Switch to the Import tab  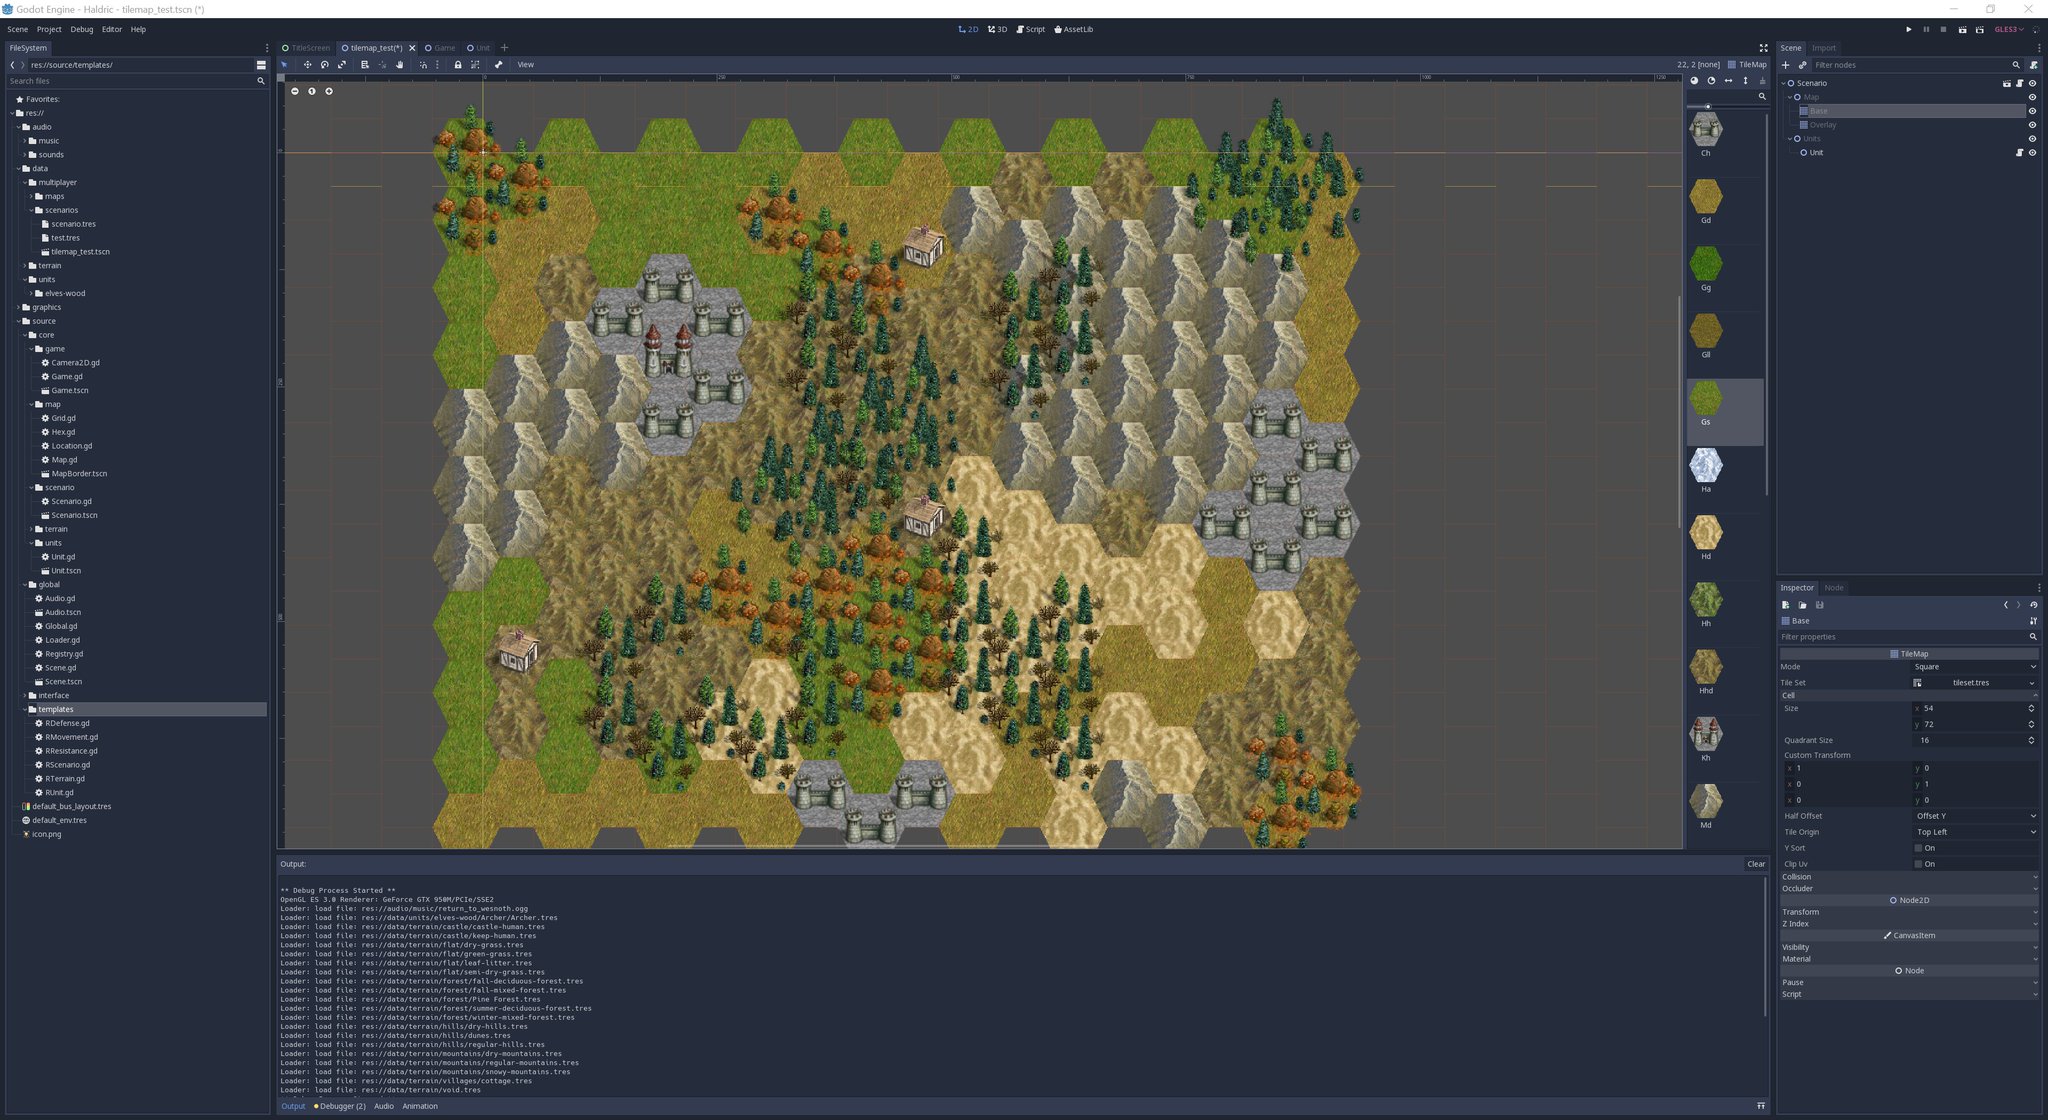click(x=1824, y=48)
